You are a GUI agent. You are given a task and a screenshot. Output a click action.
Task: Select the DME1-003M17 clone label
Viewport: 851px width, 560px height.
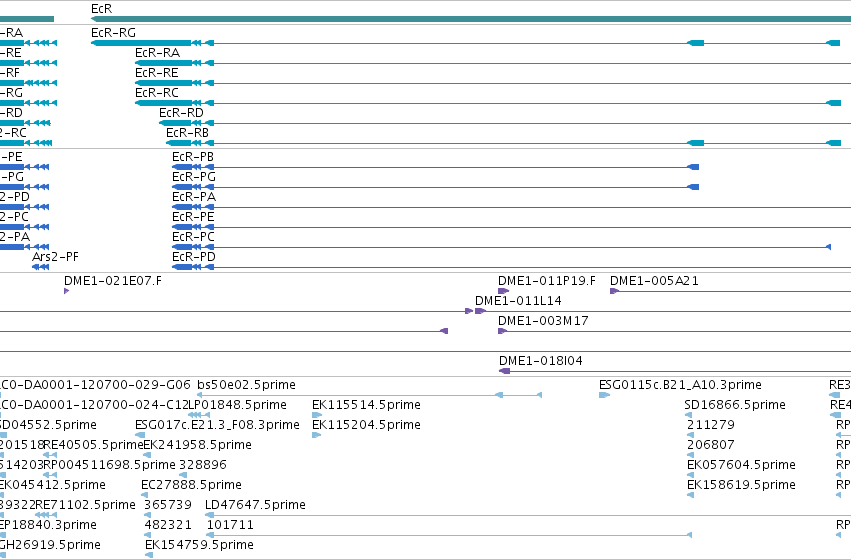(543, 321)
